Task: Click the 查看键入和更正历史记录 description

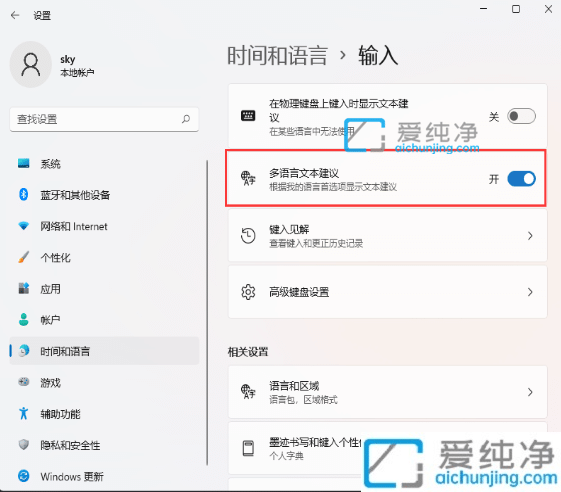Action: click(316, 243)
